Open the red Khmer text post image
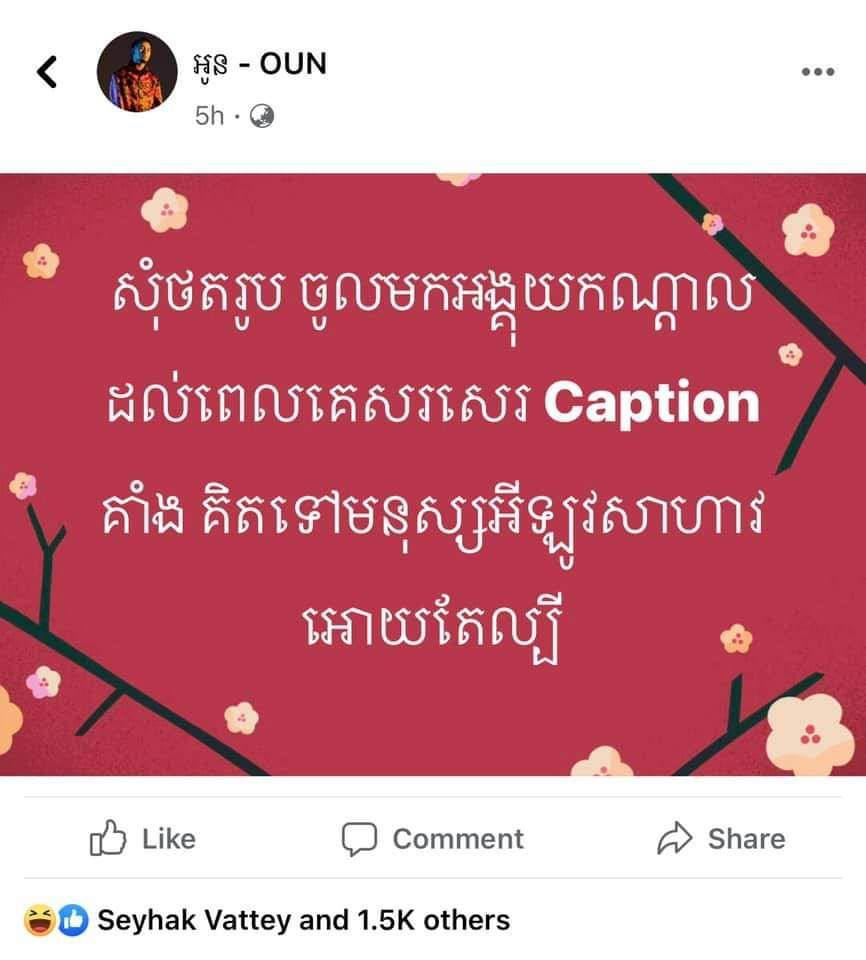866x960 pixels. [433, 474]
